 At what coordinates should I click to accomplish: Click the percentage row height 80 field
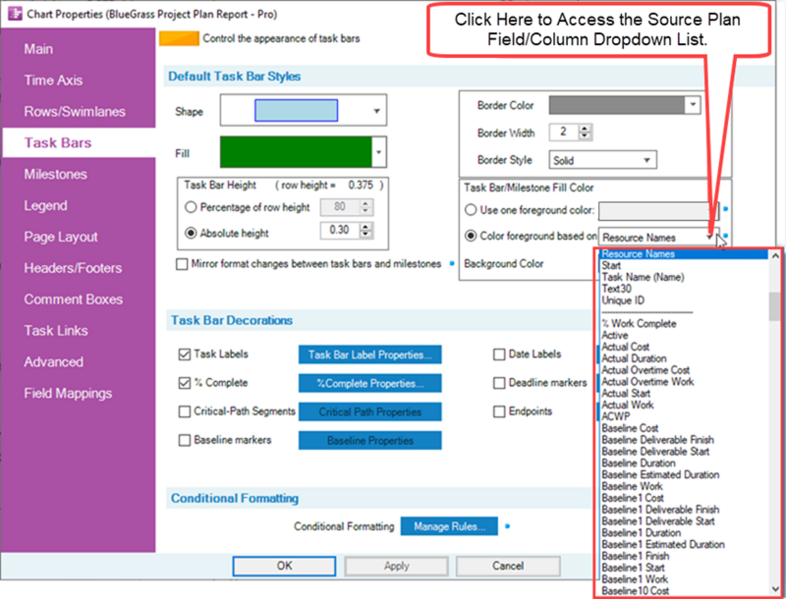pos(340,207)
